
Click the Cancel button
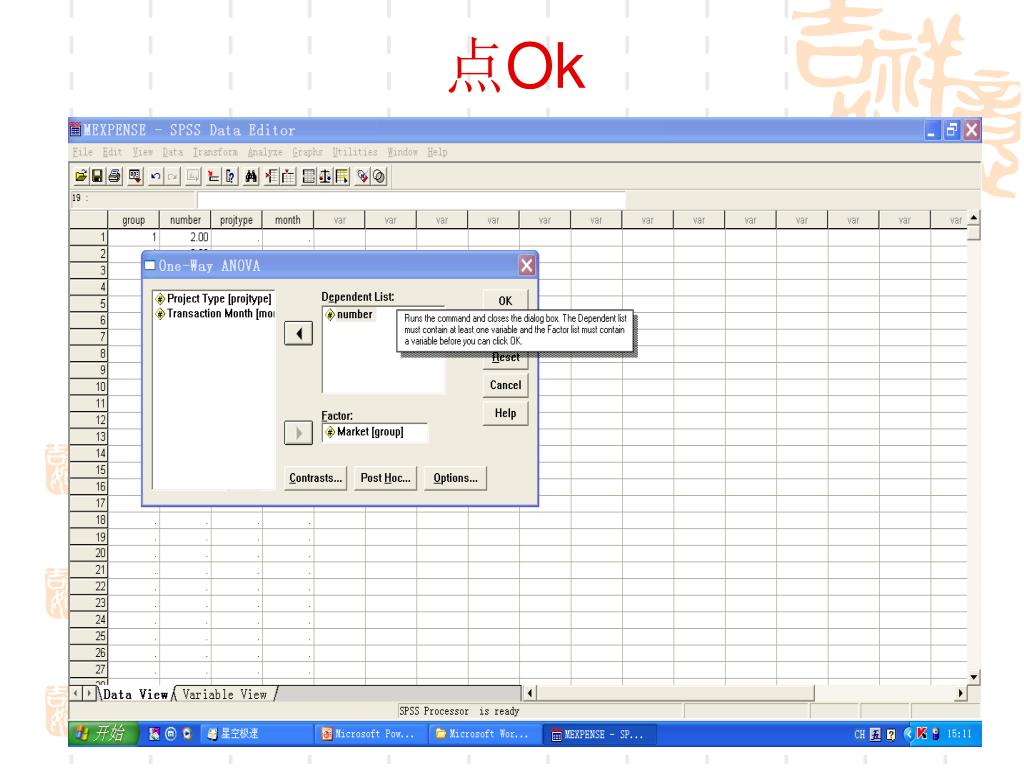tap(505, 385)
